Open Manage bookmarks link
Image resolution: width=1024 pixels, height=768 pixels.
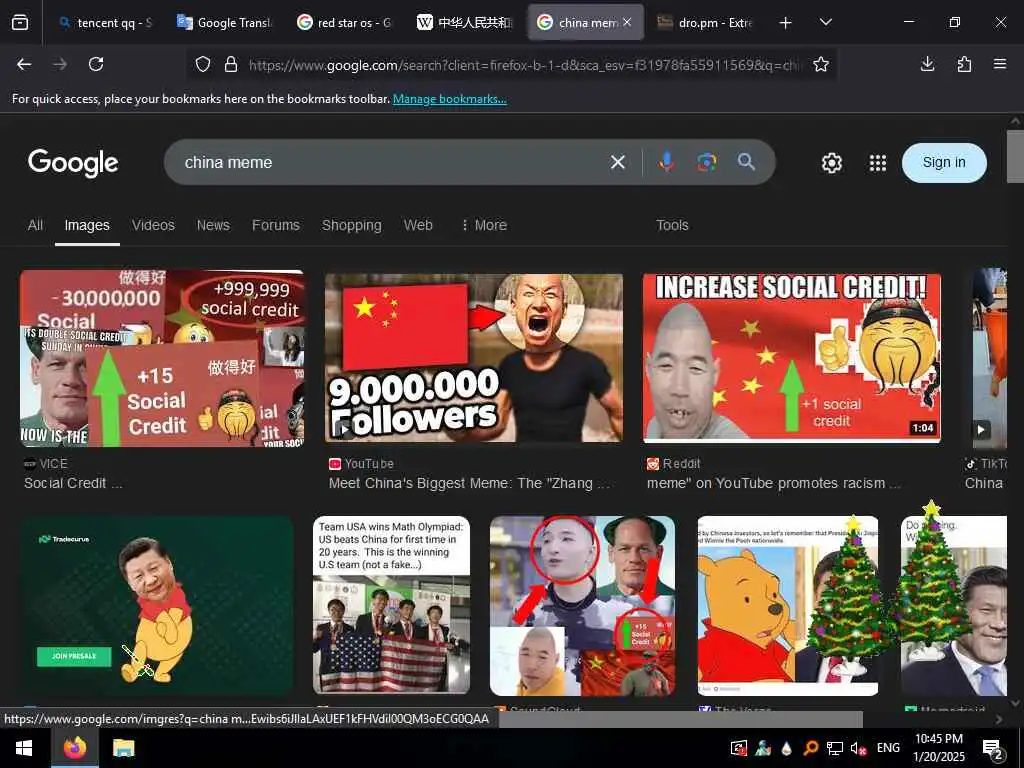(449, 99)
